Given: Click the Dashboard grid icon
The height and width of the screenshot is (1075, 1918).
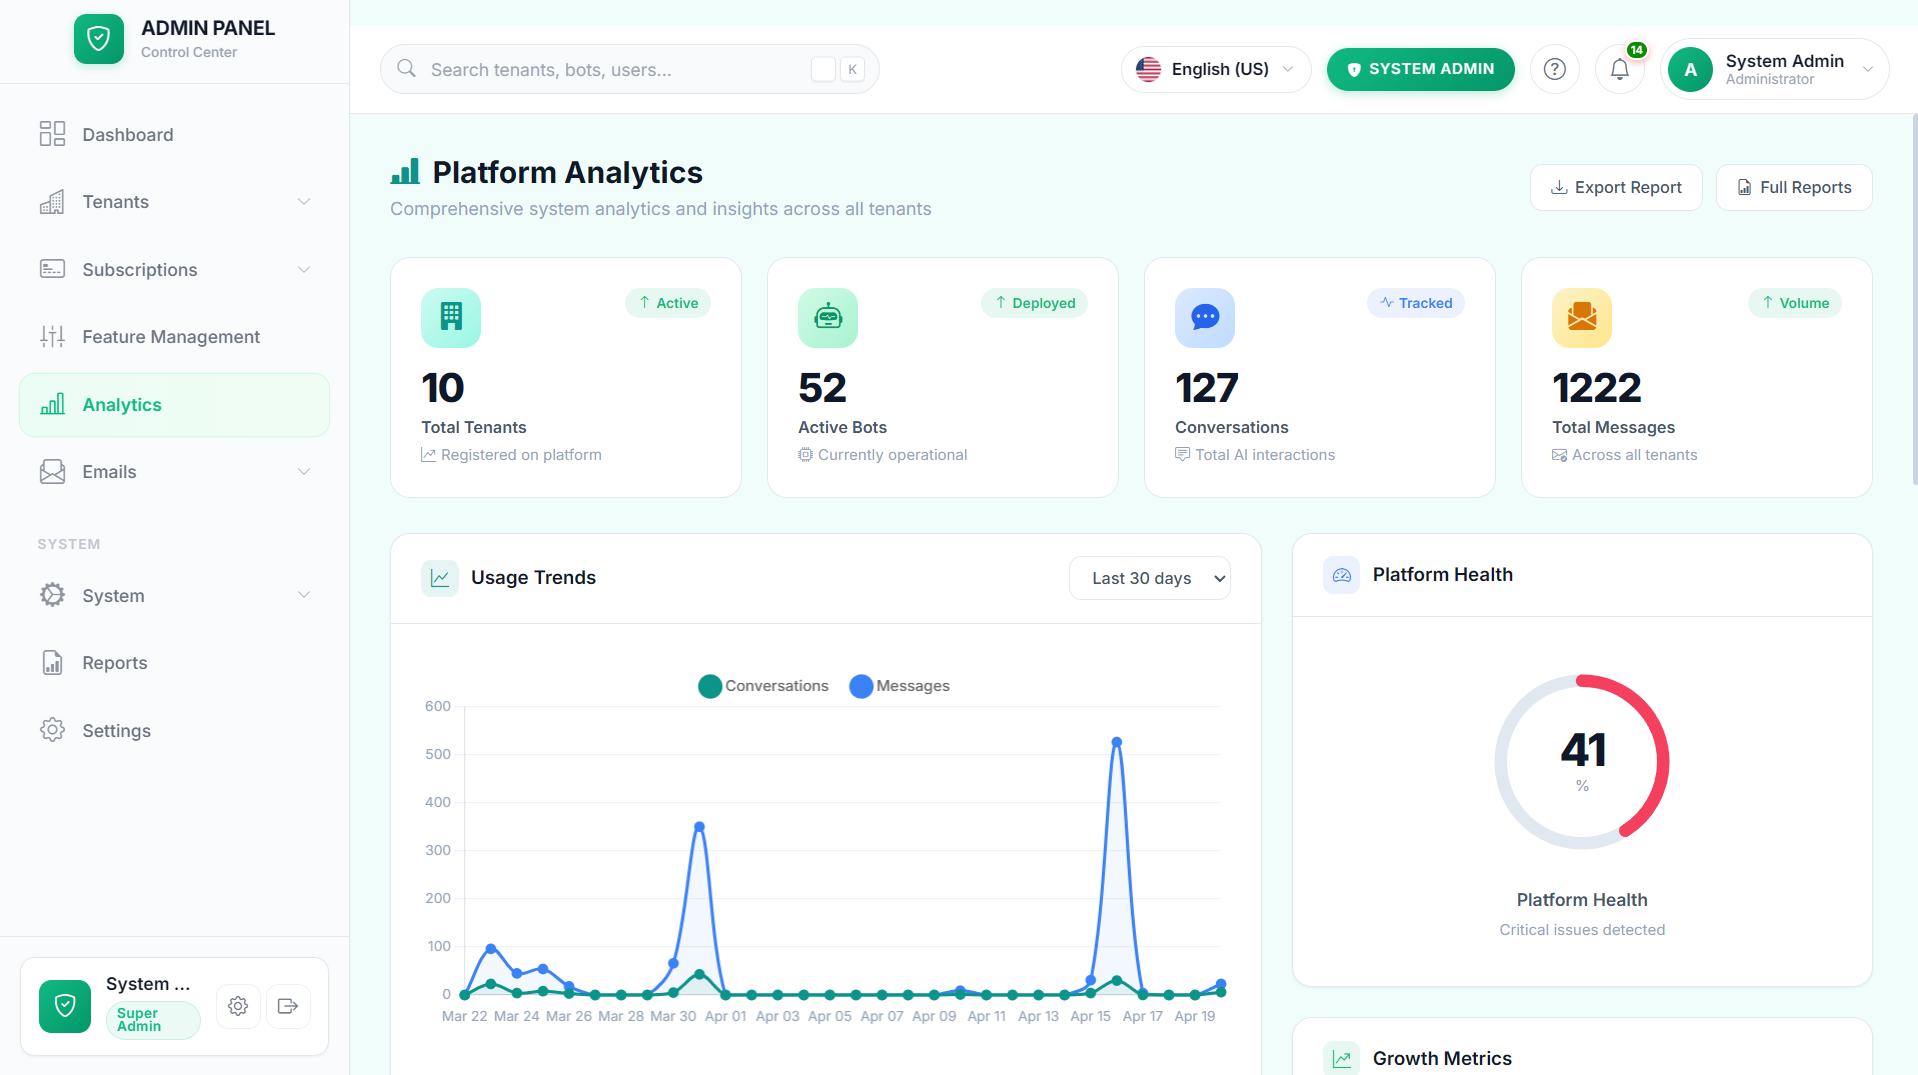Looking at the screenshot, I should [x=52, y=134].
